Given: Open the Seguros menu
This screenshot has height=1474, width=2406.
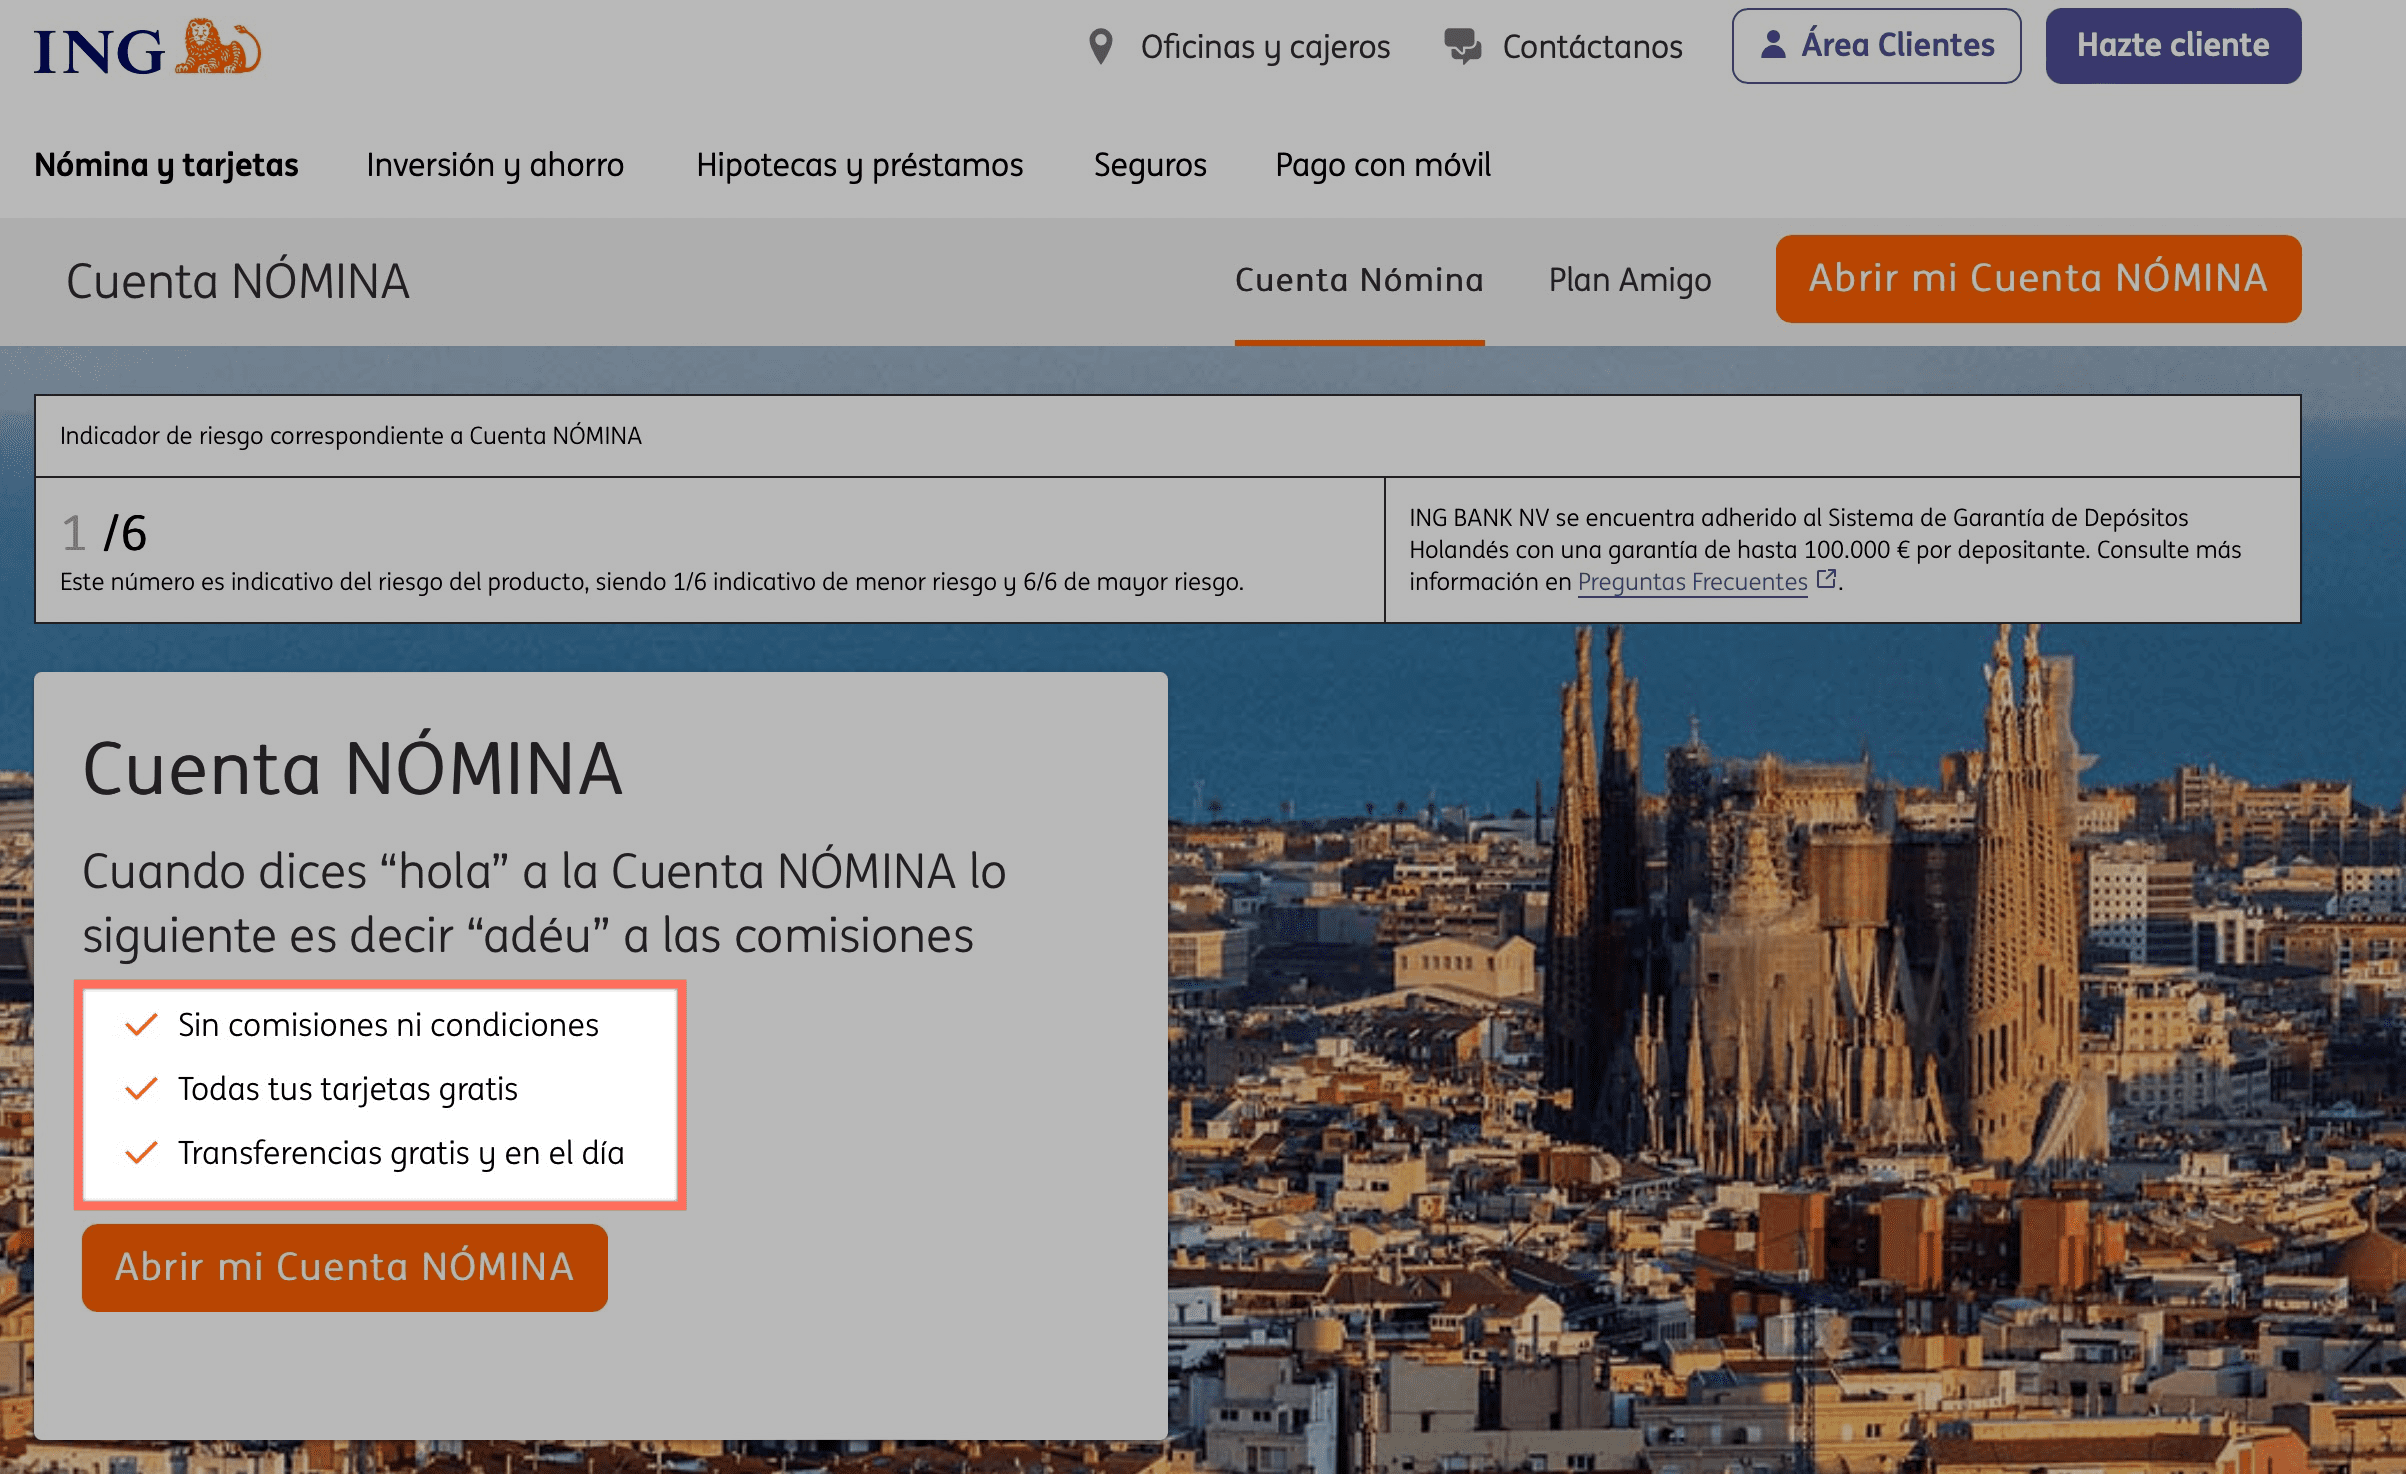Looking at the screenshot, I should pos(1150,165).
